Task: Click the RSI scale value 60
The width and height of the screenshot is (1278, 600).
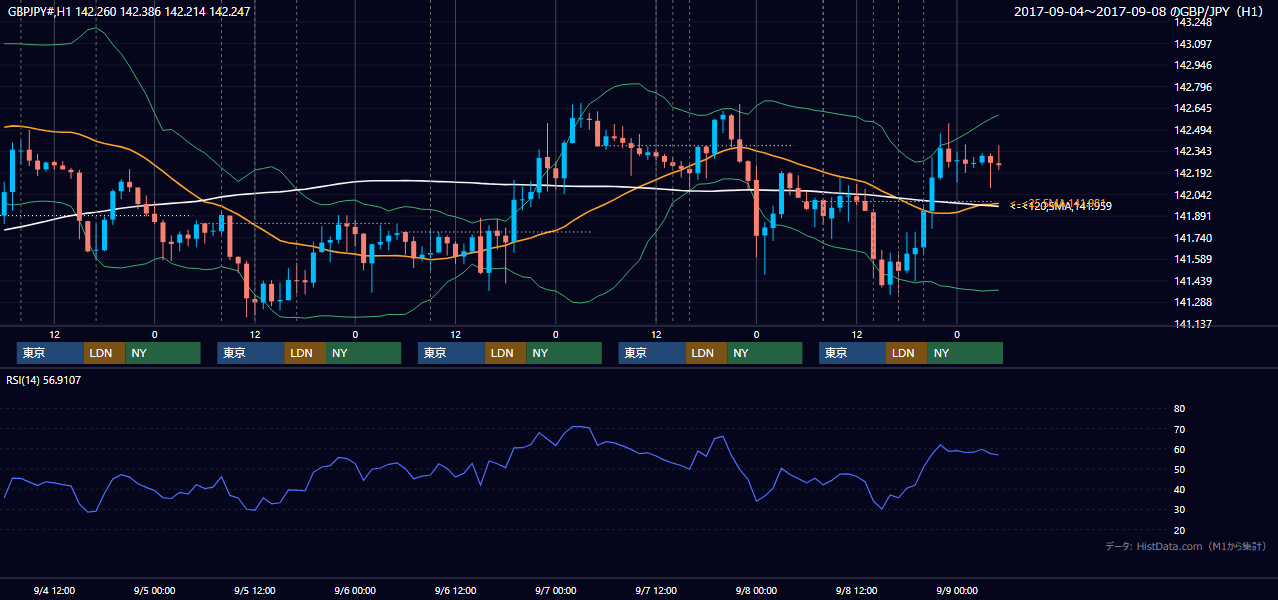Action: click(1179, 449)
